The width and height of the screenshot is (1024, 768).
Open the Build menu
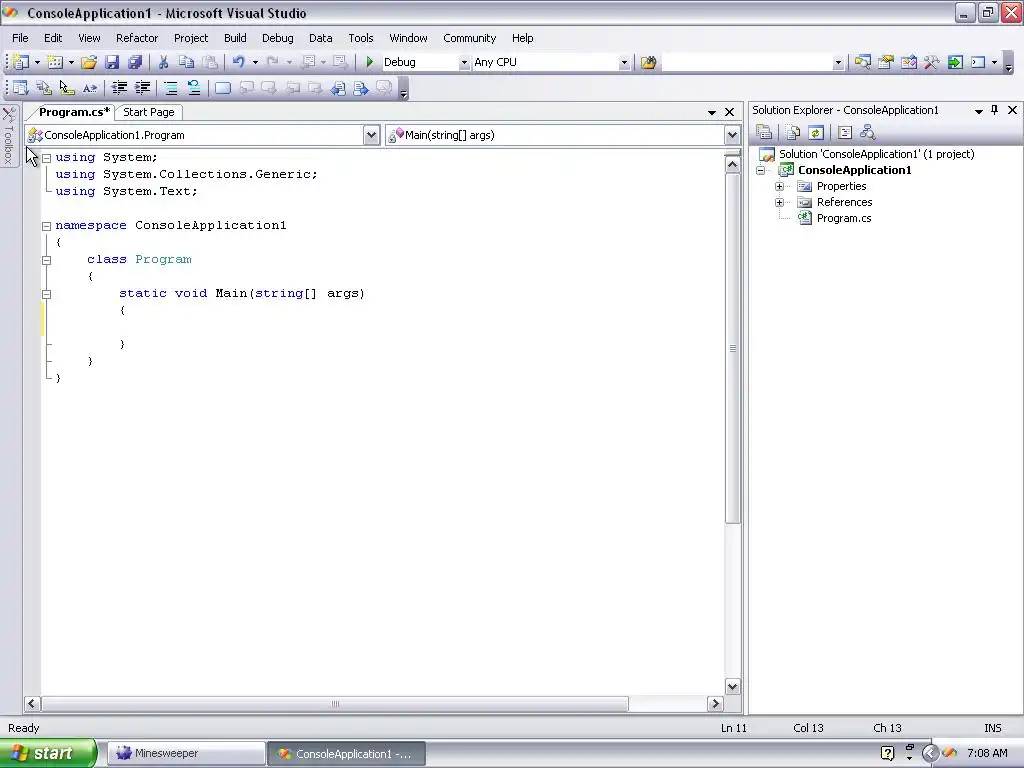pyautogui.click(x=235, y=38)
